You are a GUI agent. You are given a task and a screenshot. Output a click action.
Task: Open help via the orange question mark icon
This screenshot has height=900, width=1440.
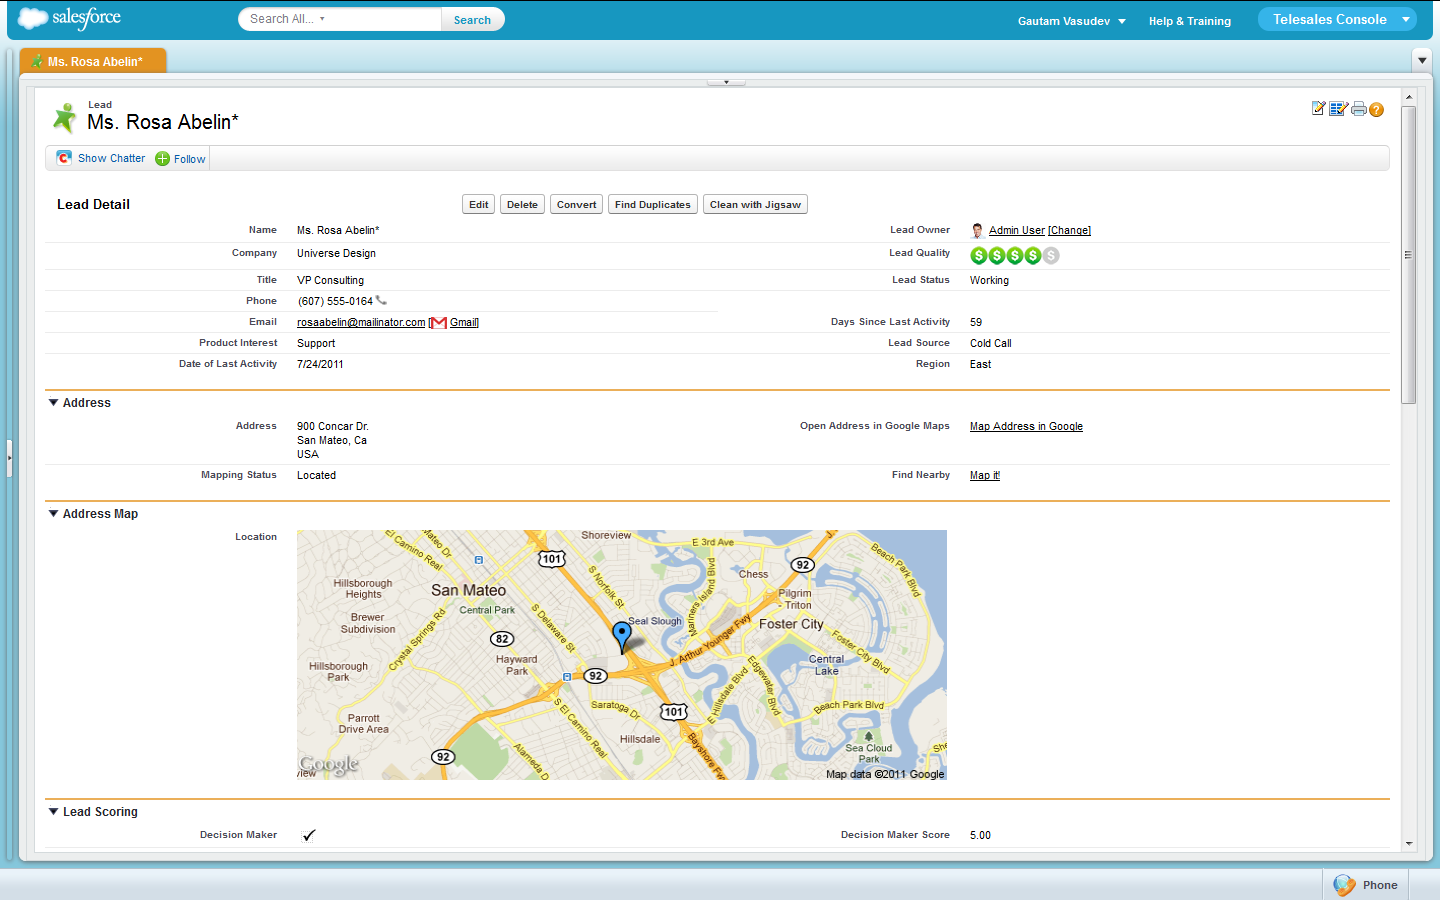click(1377, 110)
